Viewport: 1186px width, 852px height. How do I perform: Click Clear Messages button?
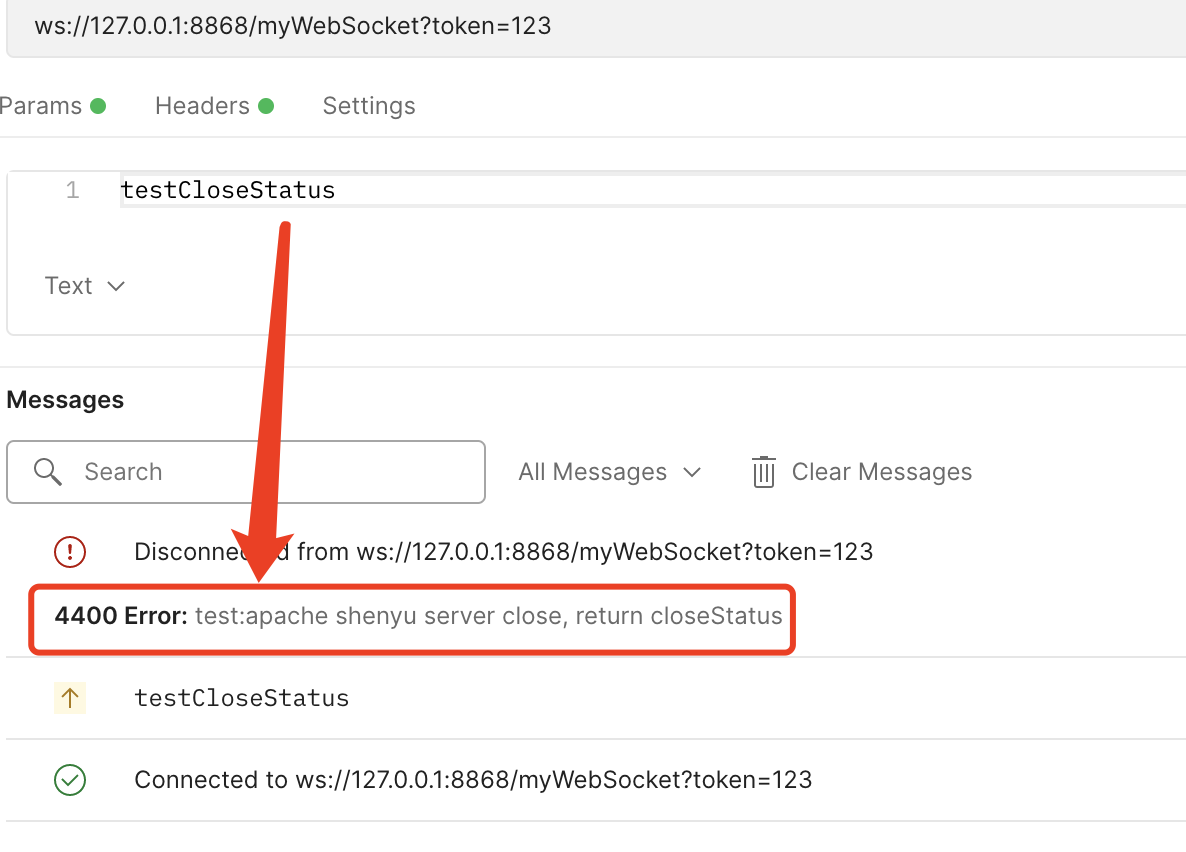tap(862, 472)
